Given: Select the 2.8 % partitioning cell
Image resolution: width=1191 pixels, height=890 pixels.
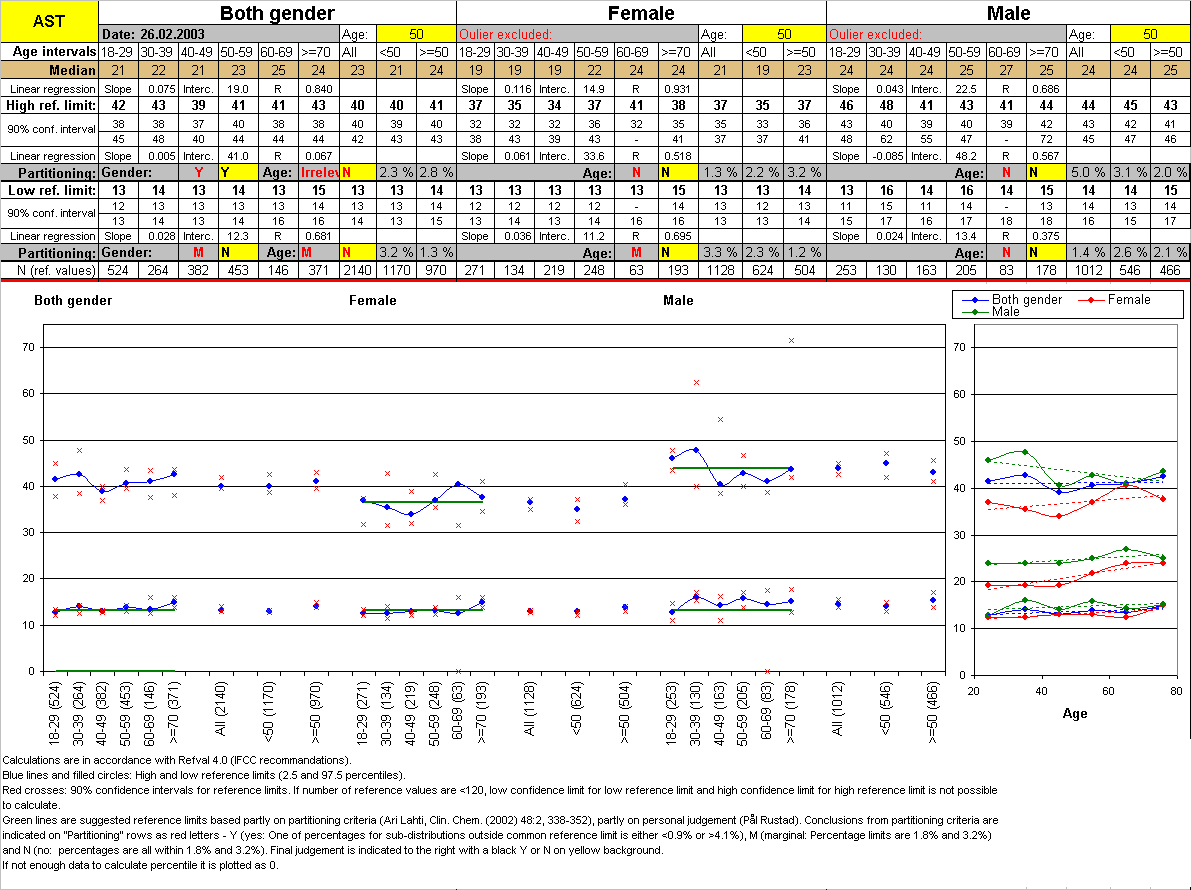Looking at the screenshot, I should (x=436, y=172).
